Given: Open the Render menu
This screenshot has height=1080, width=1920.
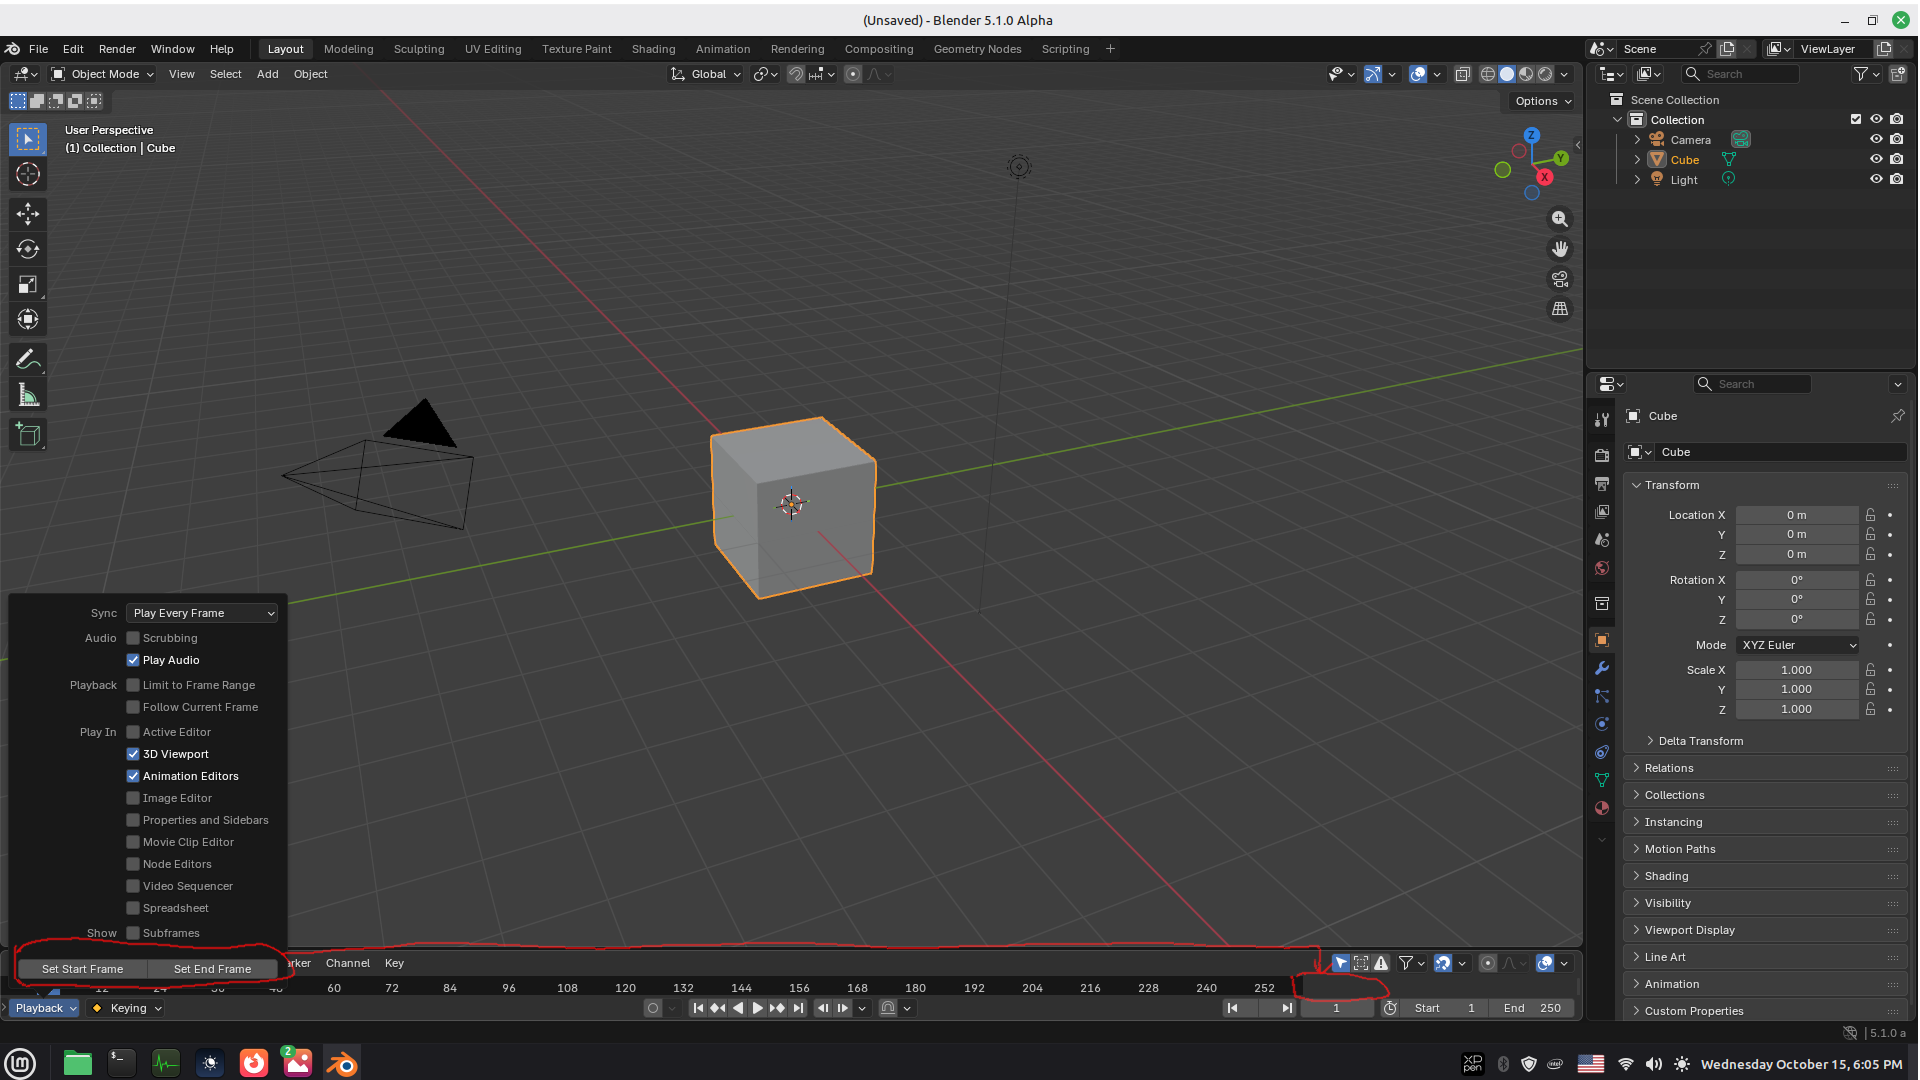Looking at the screenshot, I should pyautogui.click(x=117, y=49).
